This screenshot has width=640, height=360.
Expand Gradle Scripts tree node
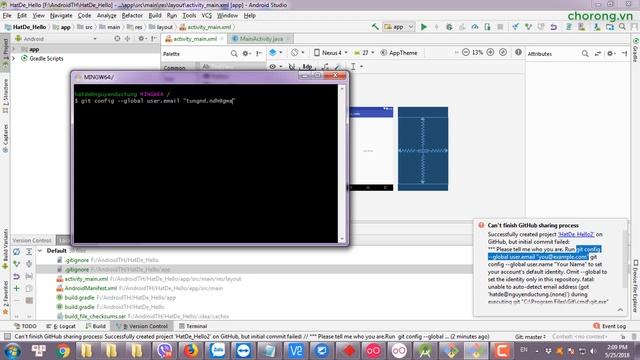click(14, 58)
